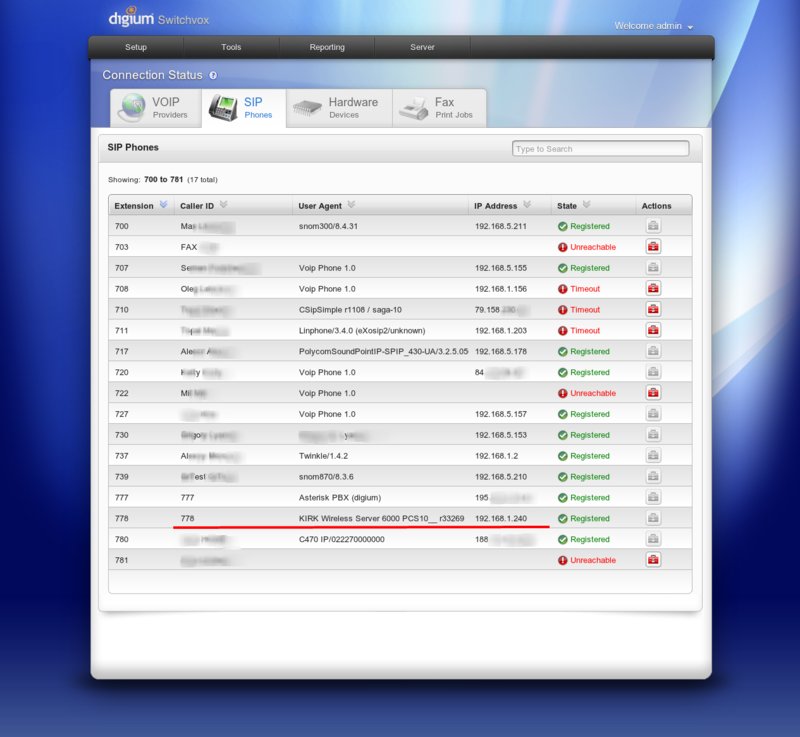
Task: Select the Asterisk PBX (digium) user agent
Action: pyautogui.click(x=340, y=498)
